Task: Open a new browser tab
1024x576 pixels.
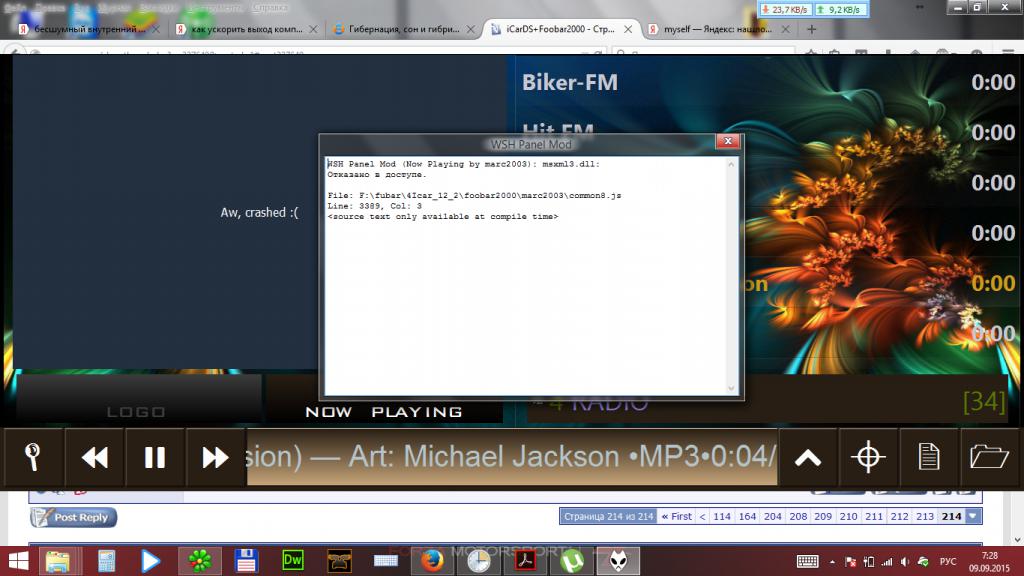Action: click(x=811, y=29)
